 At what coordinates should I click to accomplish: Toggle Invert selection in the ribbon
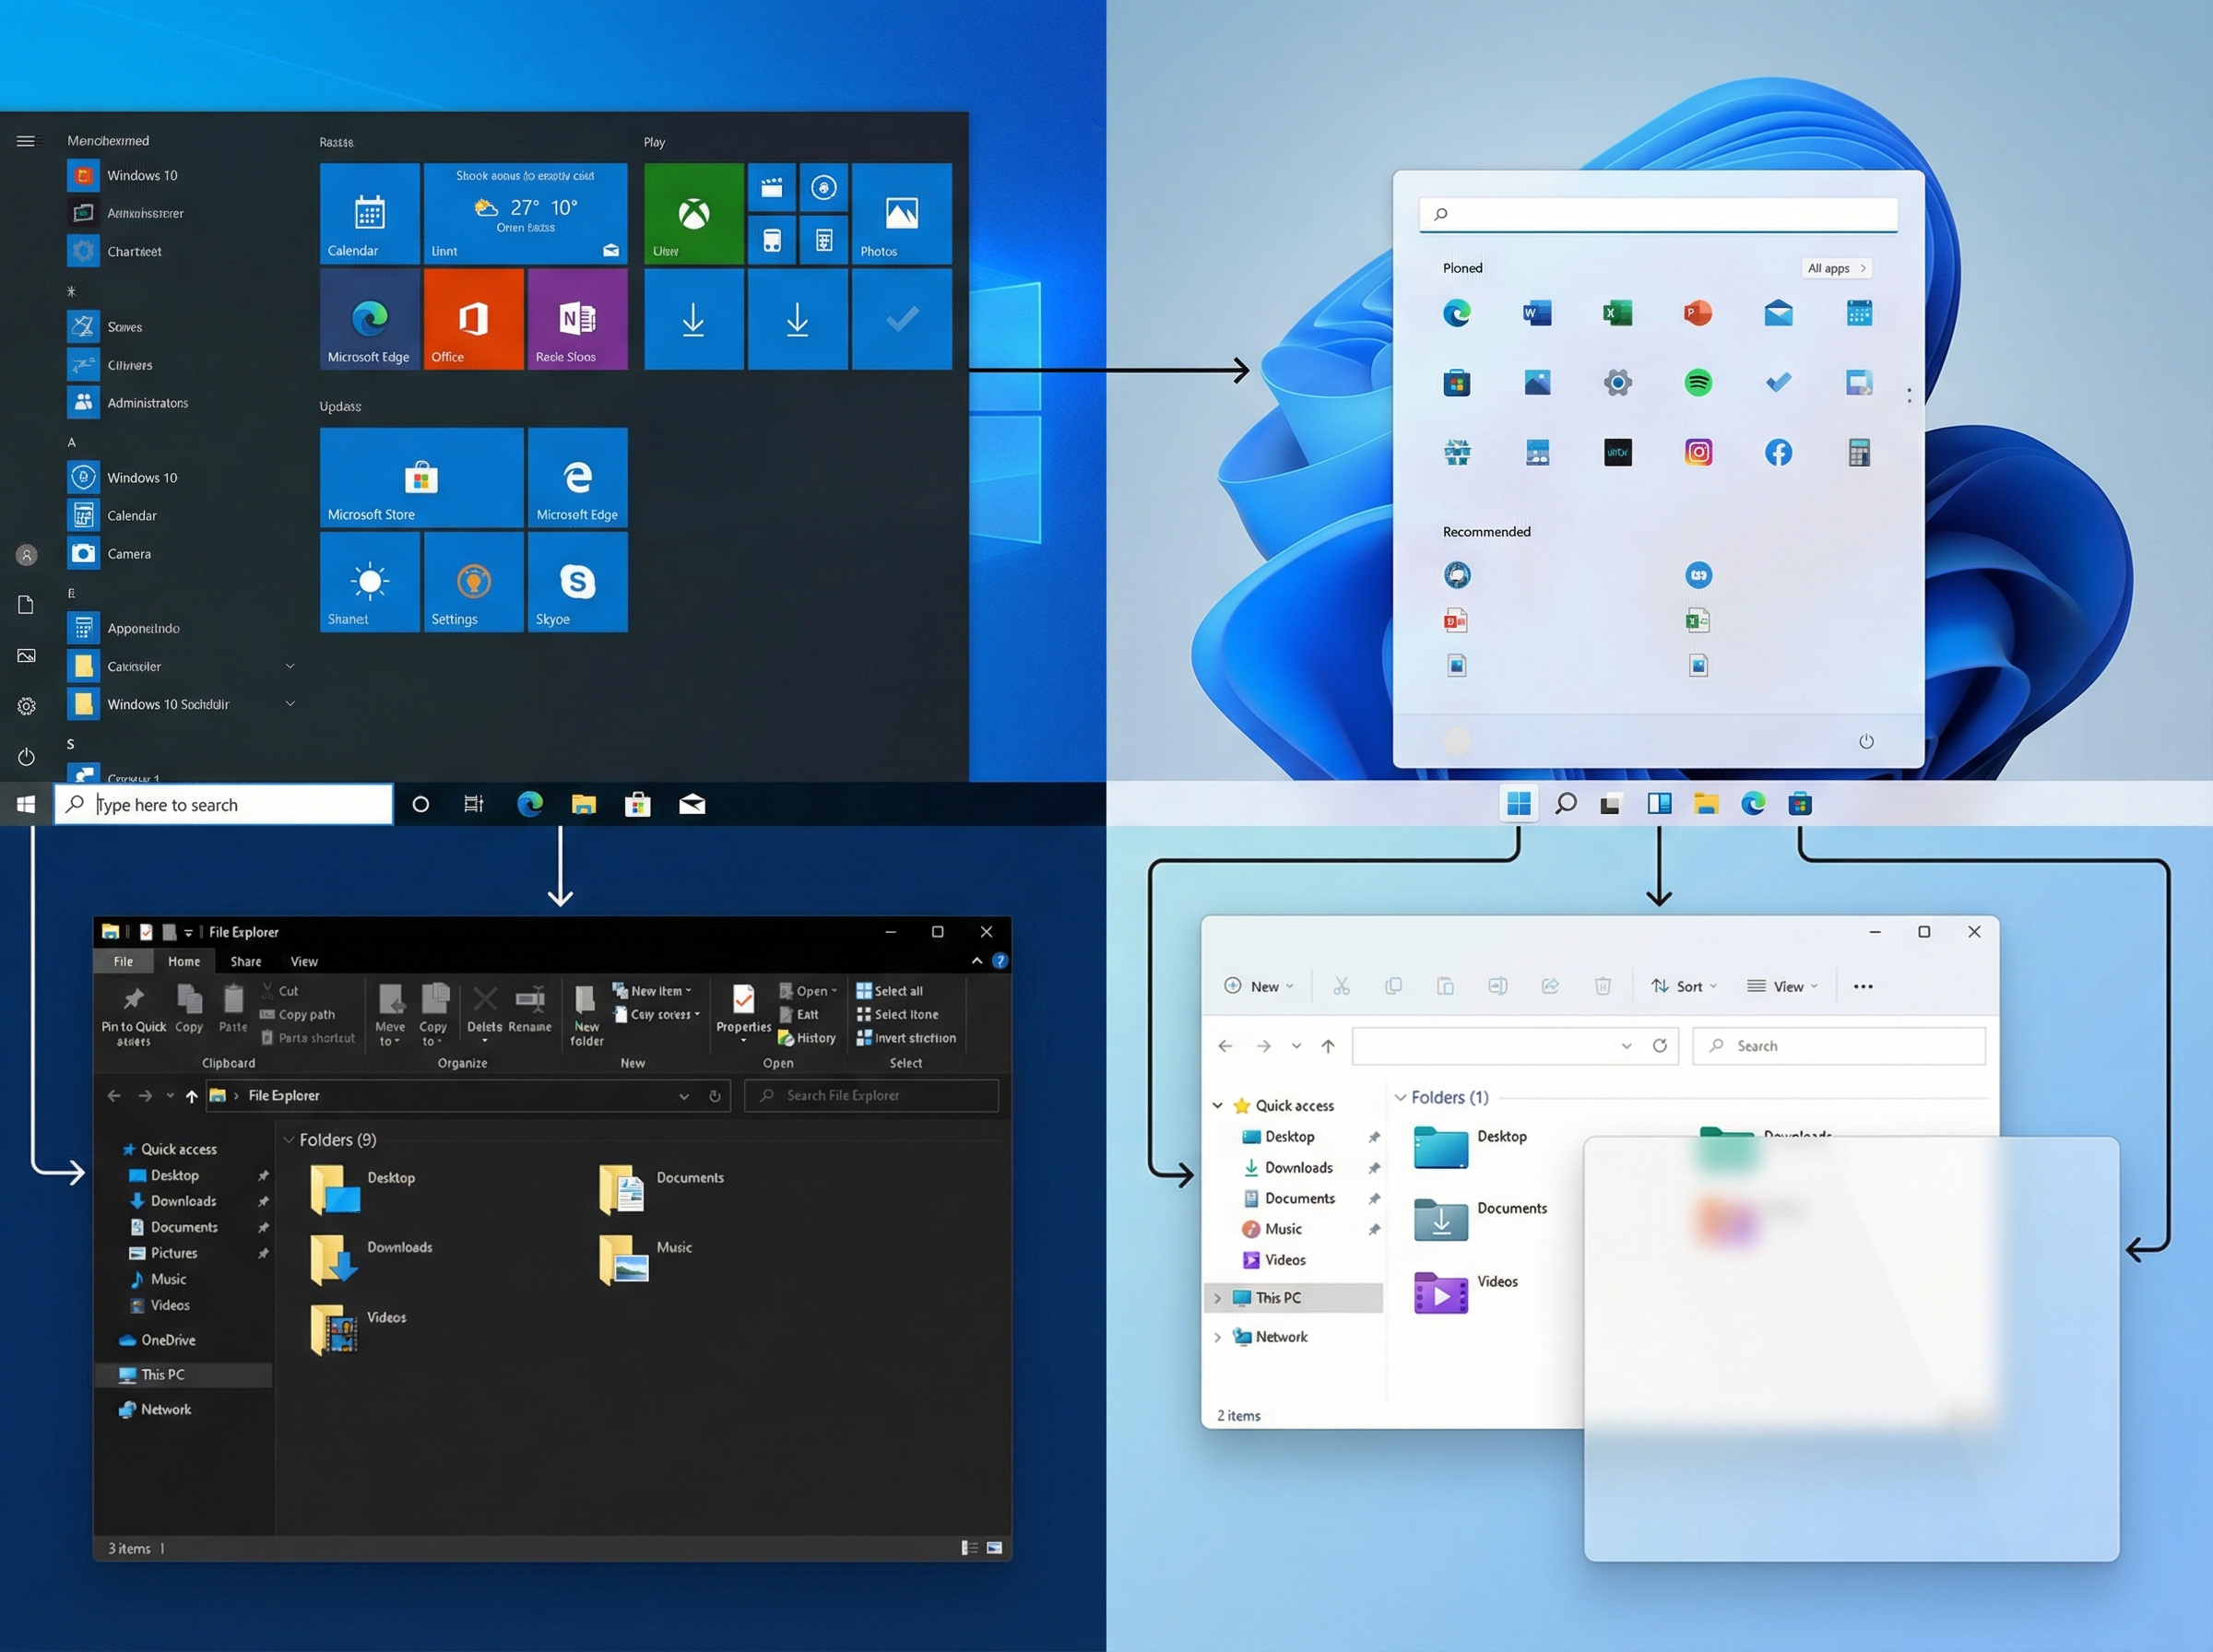coord(906,1038)
